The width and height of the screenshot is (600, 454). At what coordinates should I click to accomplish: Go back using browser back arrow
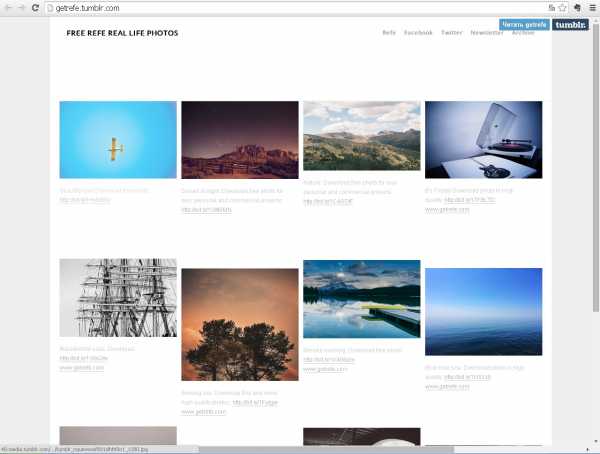click(x=8, y=8)
